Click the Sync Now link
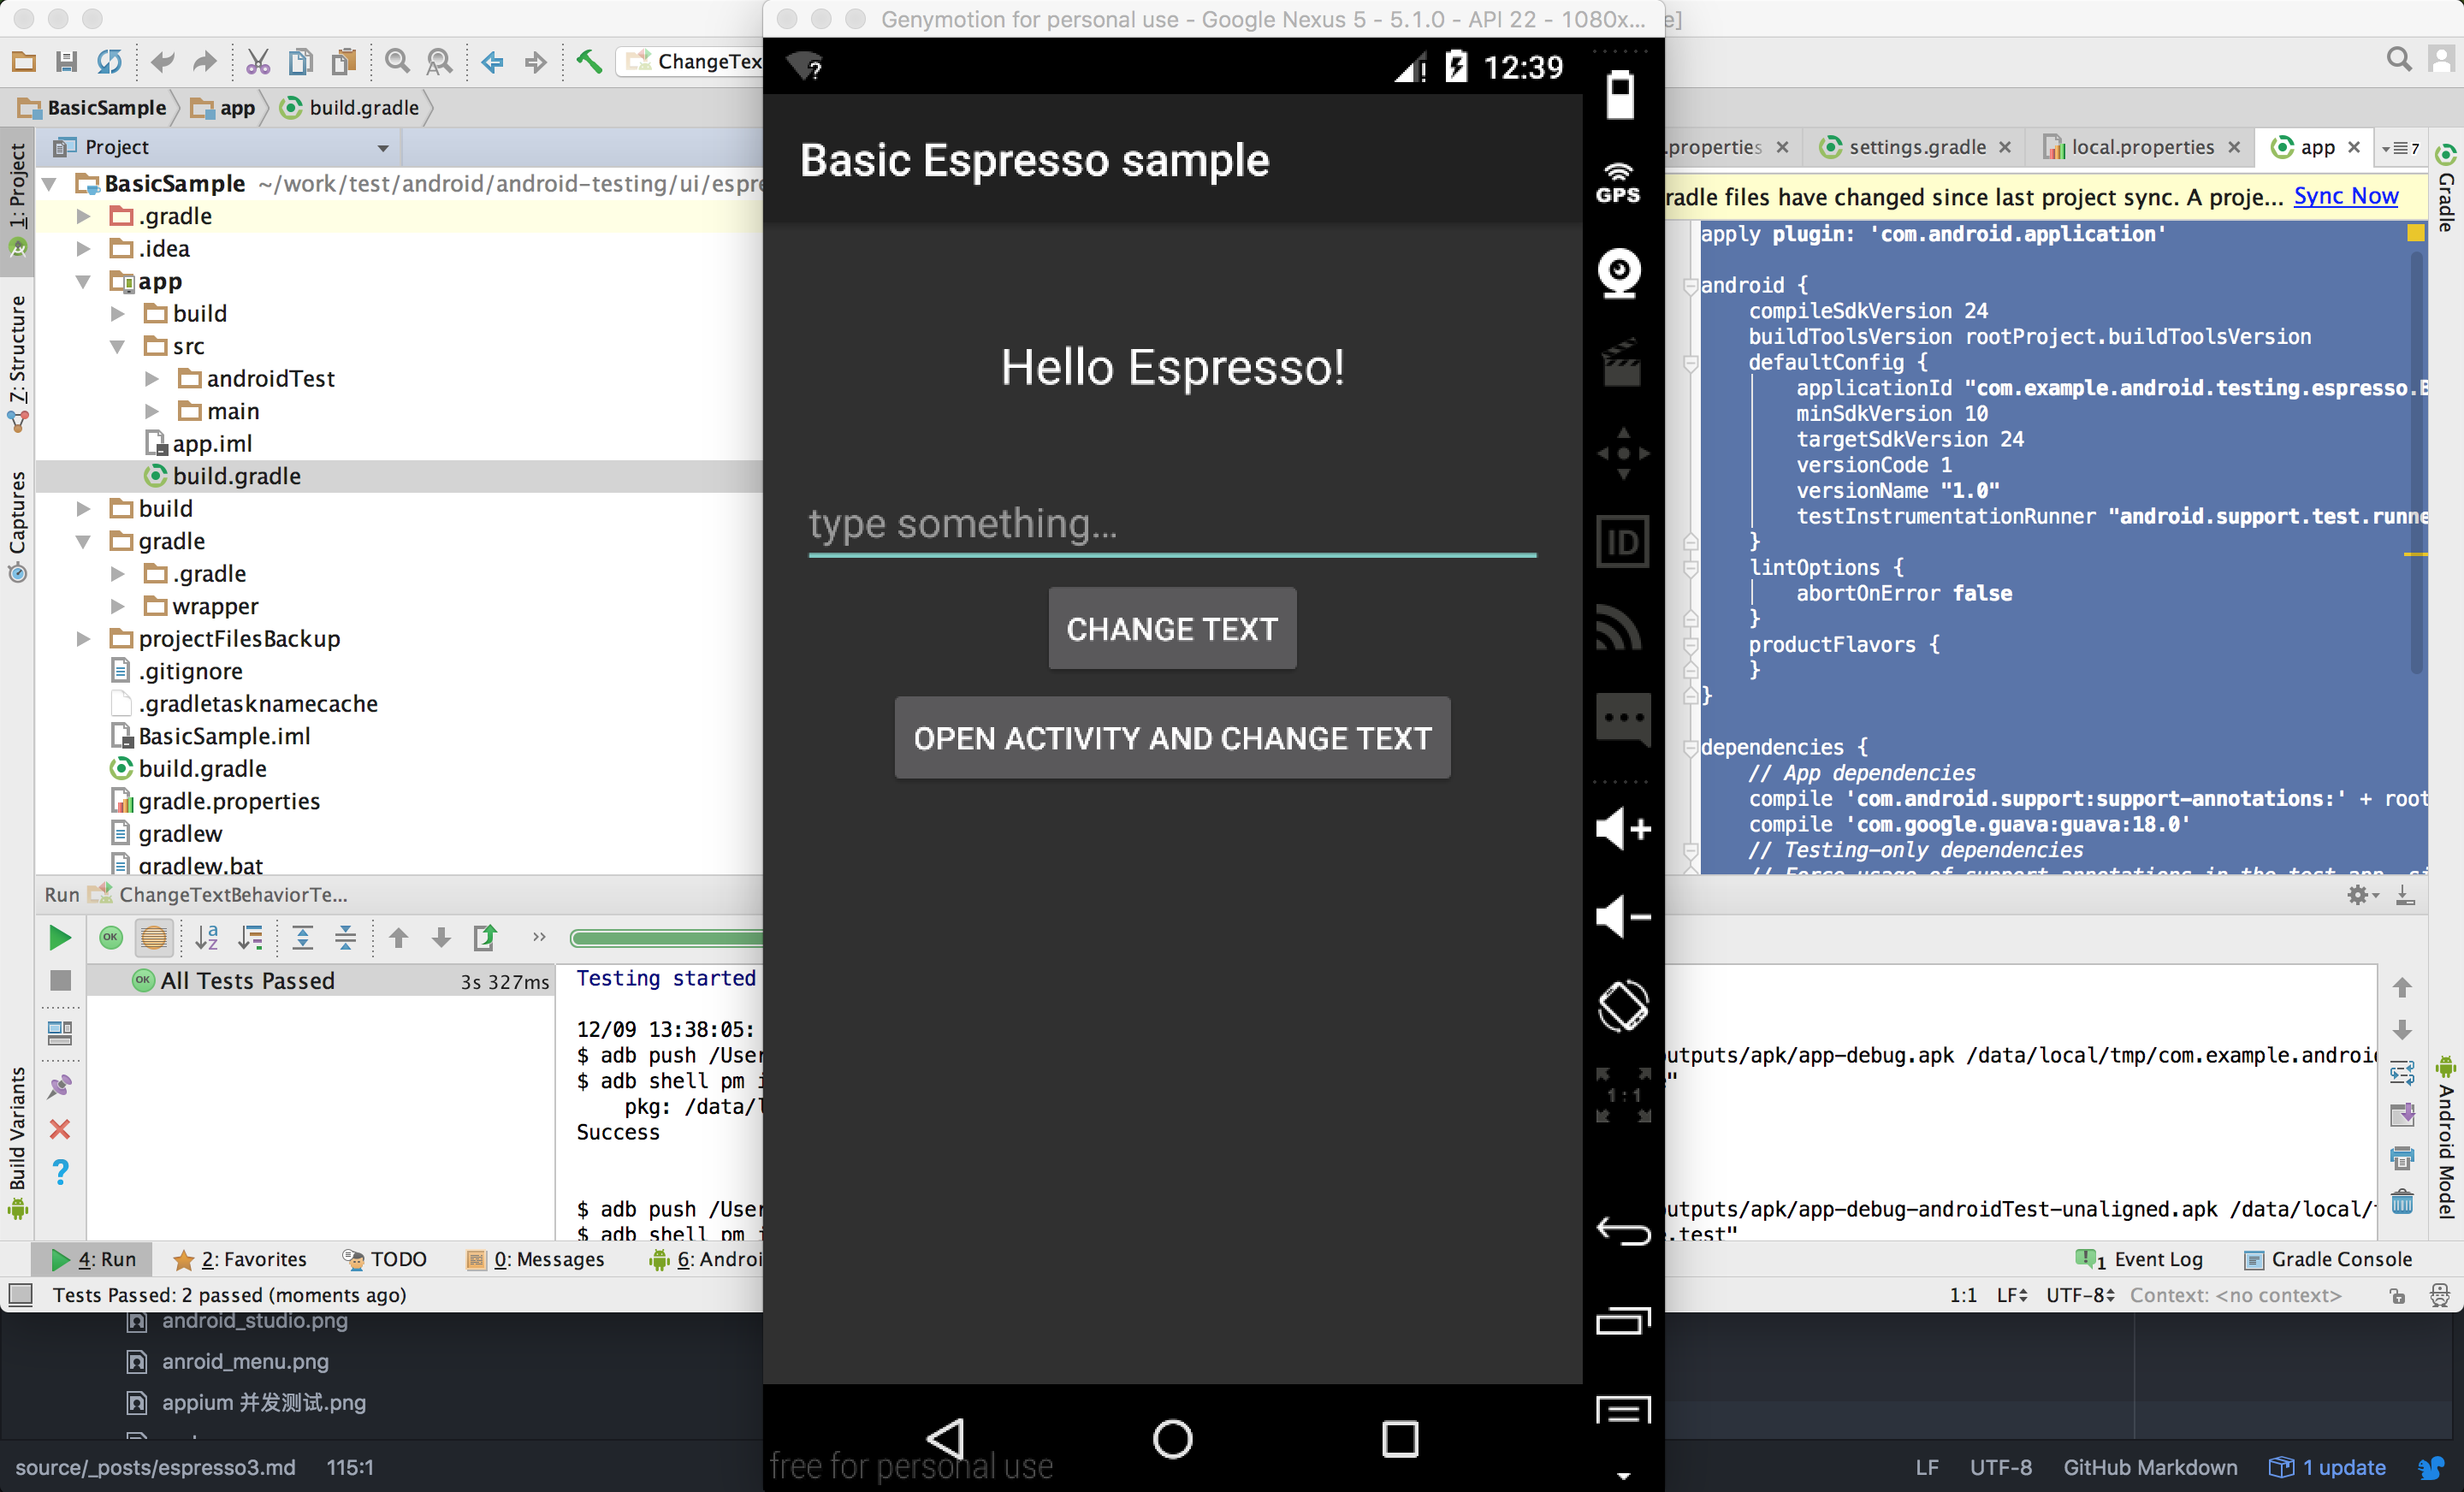 2345,196
